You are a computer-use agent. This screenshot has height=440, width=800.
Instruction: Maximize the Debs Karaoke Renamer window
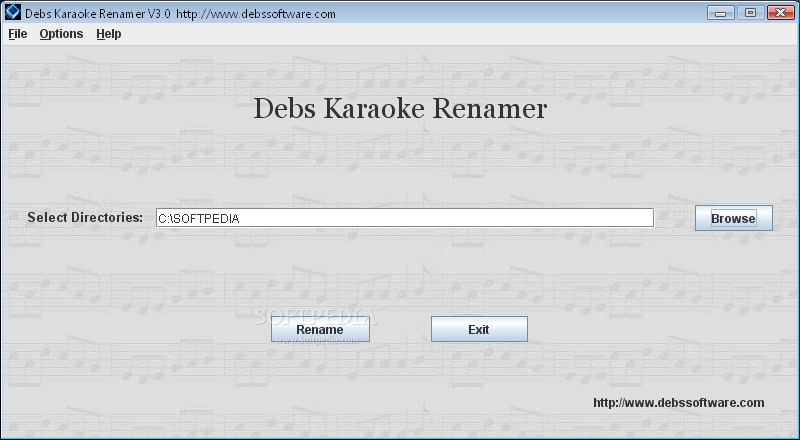pyautogui.click(x=750, y=13)
